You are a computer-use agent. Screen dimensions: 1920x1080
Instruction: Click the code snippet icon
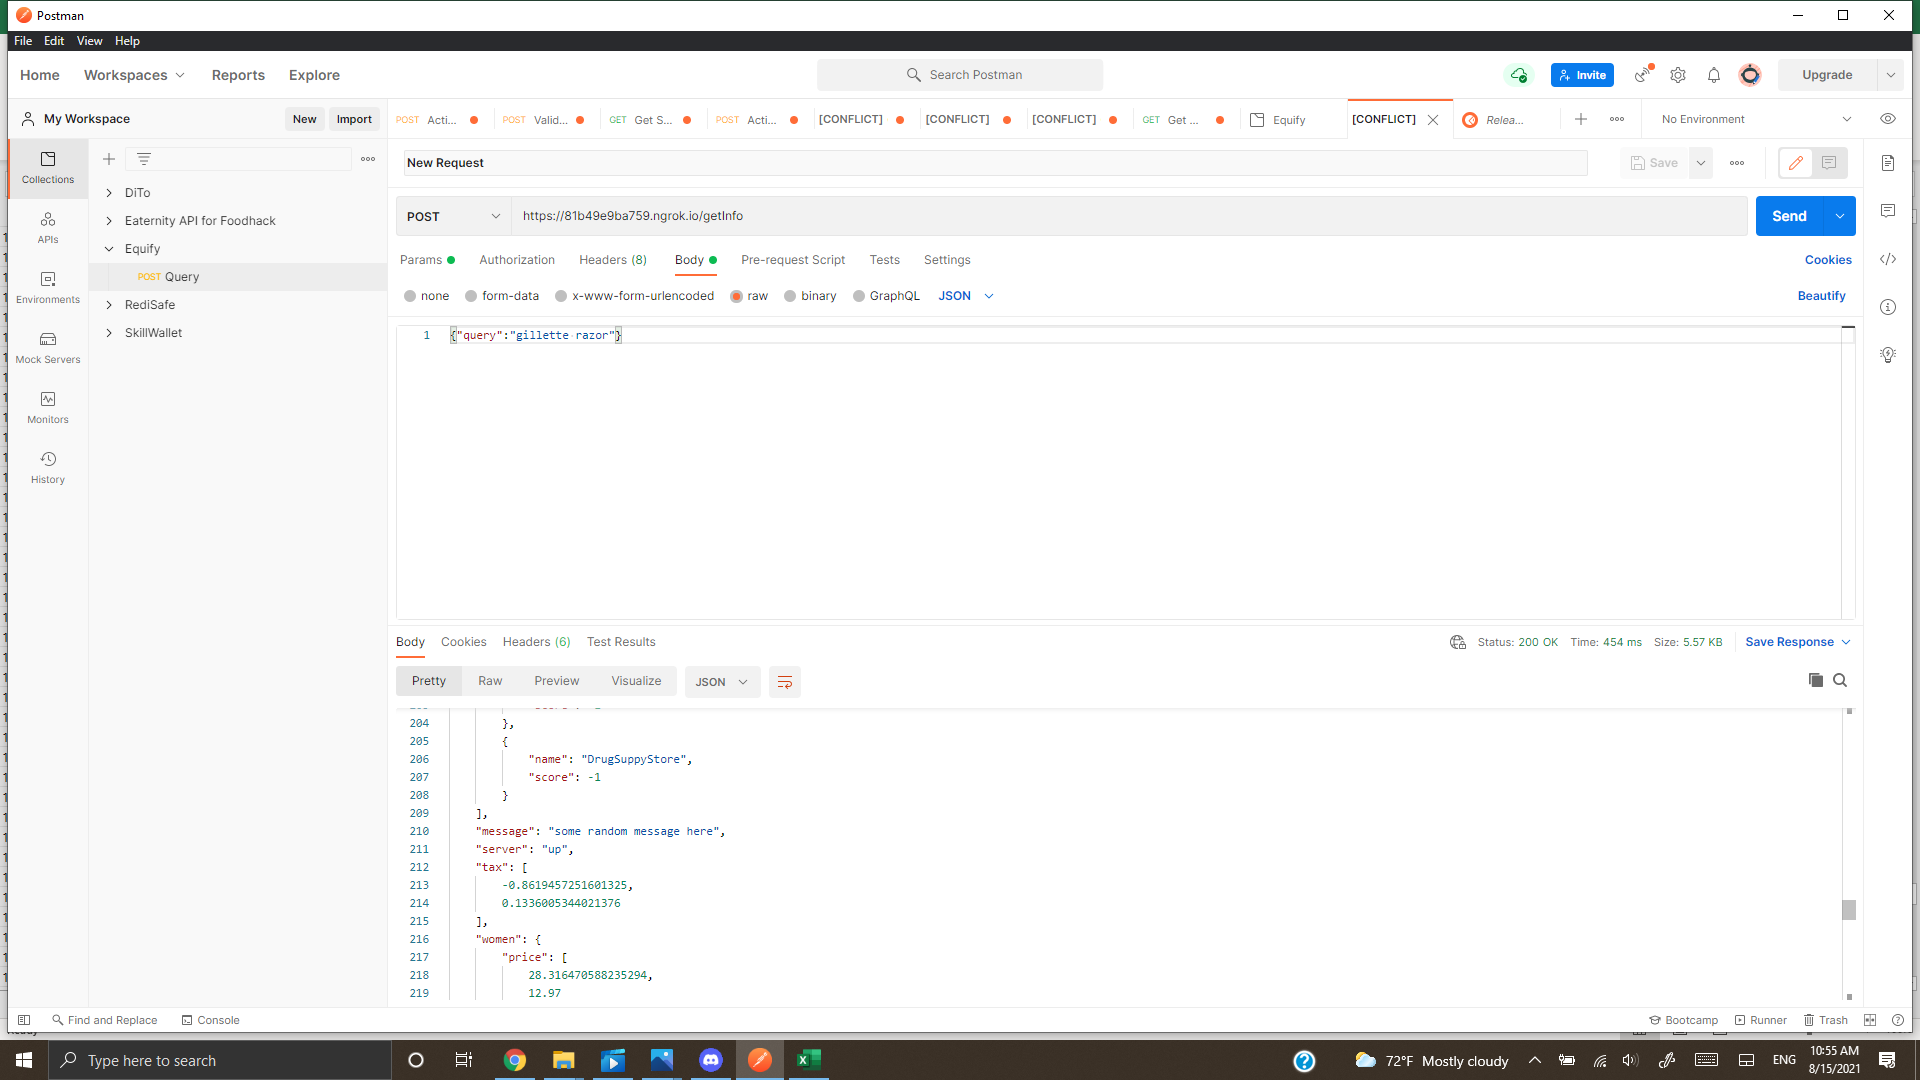click(1888, 259)
